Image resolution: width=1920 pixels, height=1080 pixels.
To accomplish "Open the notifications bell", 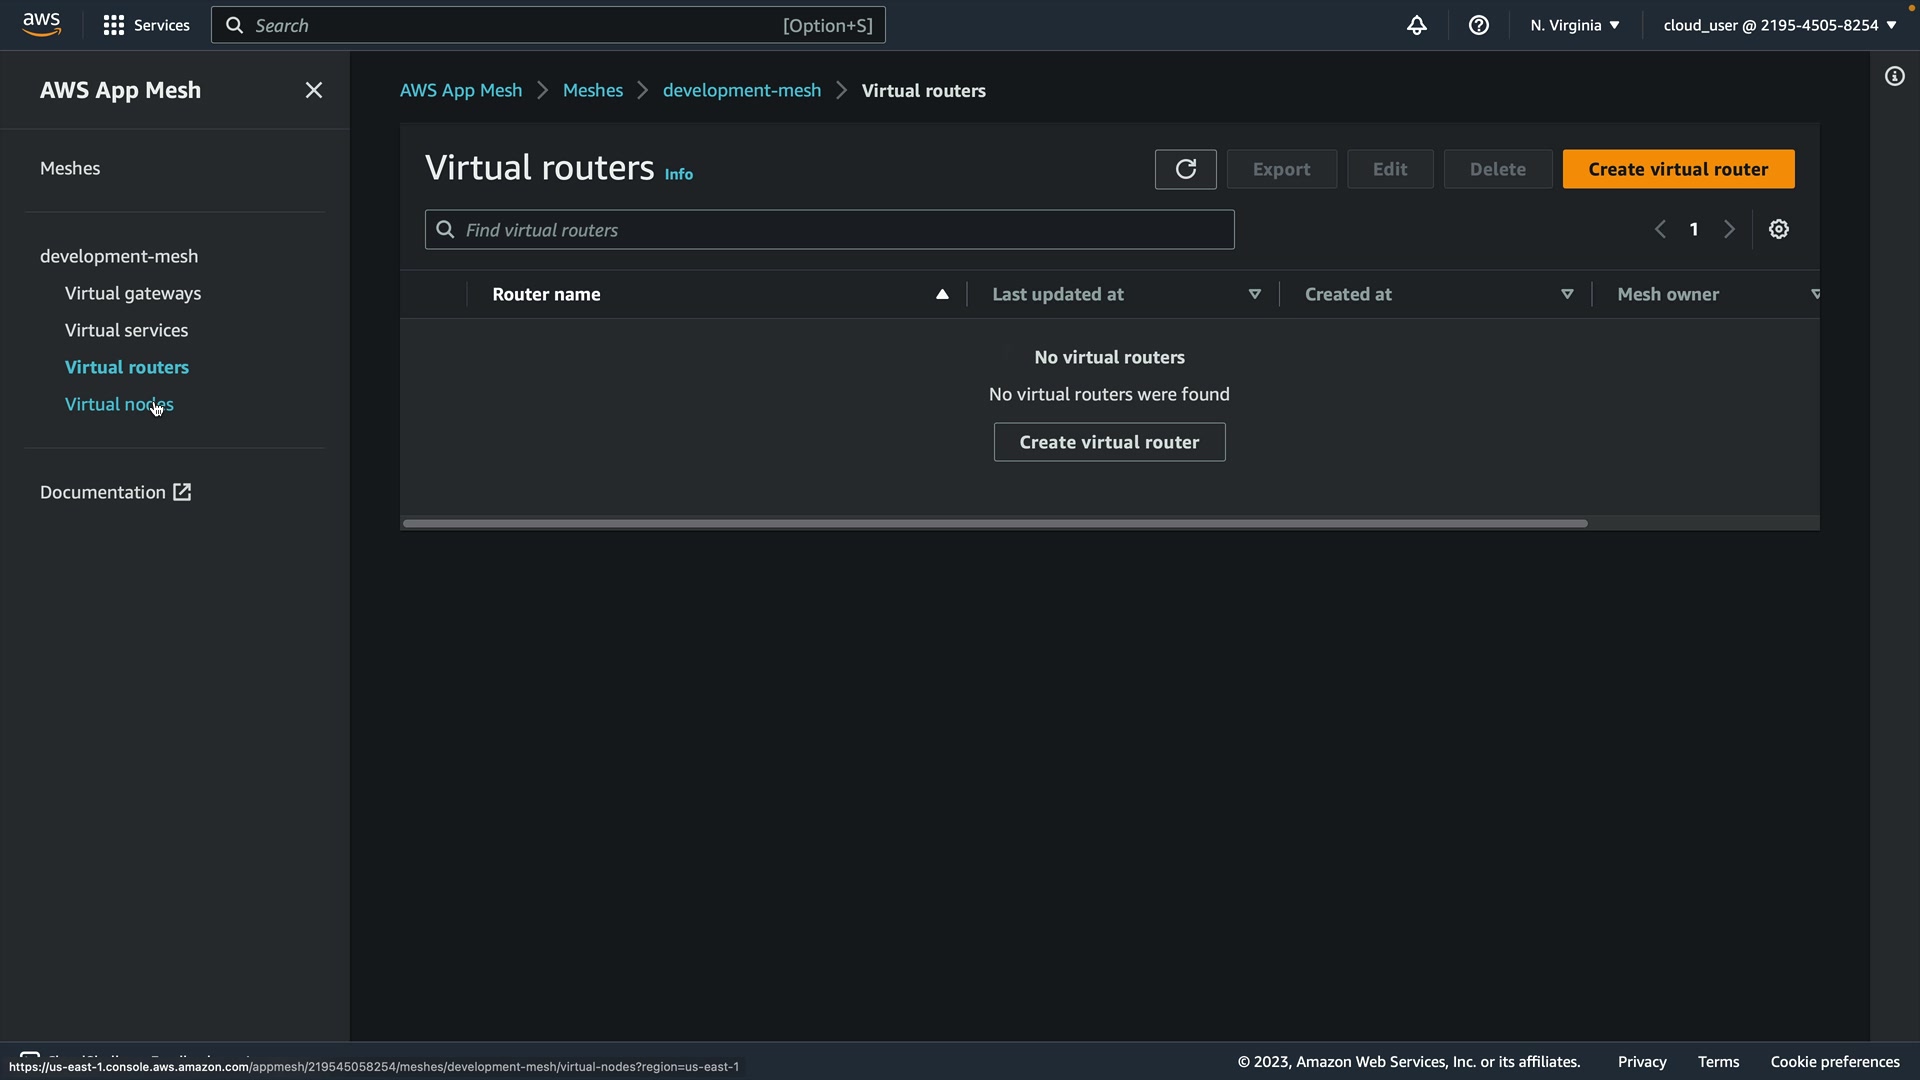I will 1416,25.
